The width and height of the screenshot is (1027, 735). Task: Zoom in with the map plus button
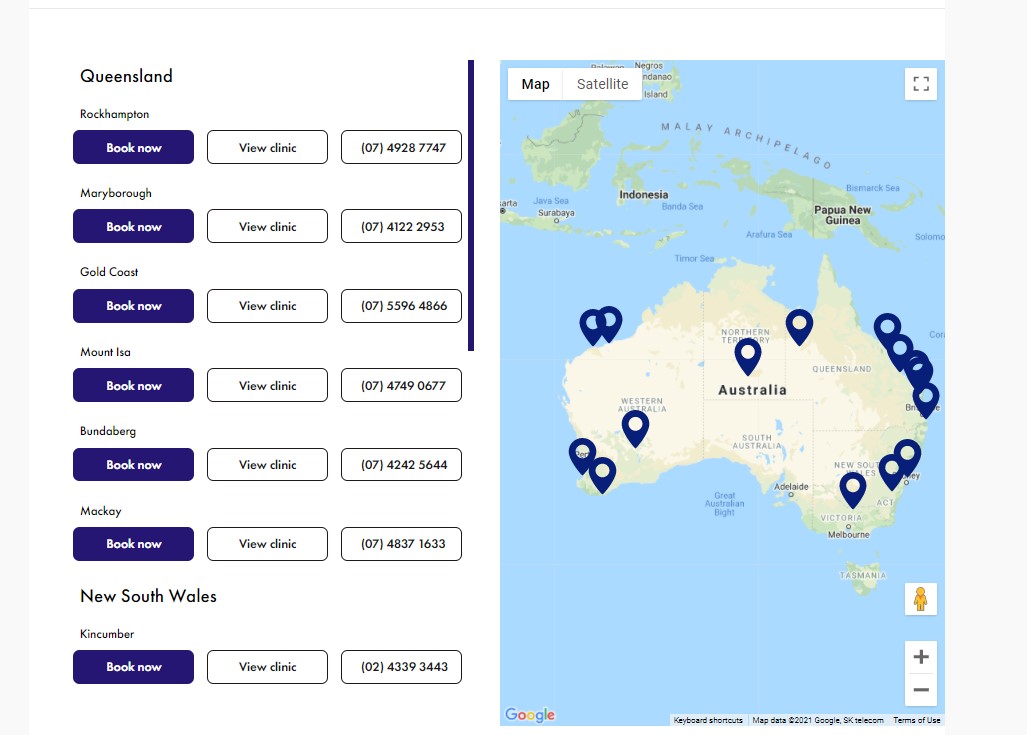pos(921,657)
